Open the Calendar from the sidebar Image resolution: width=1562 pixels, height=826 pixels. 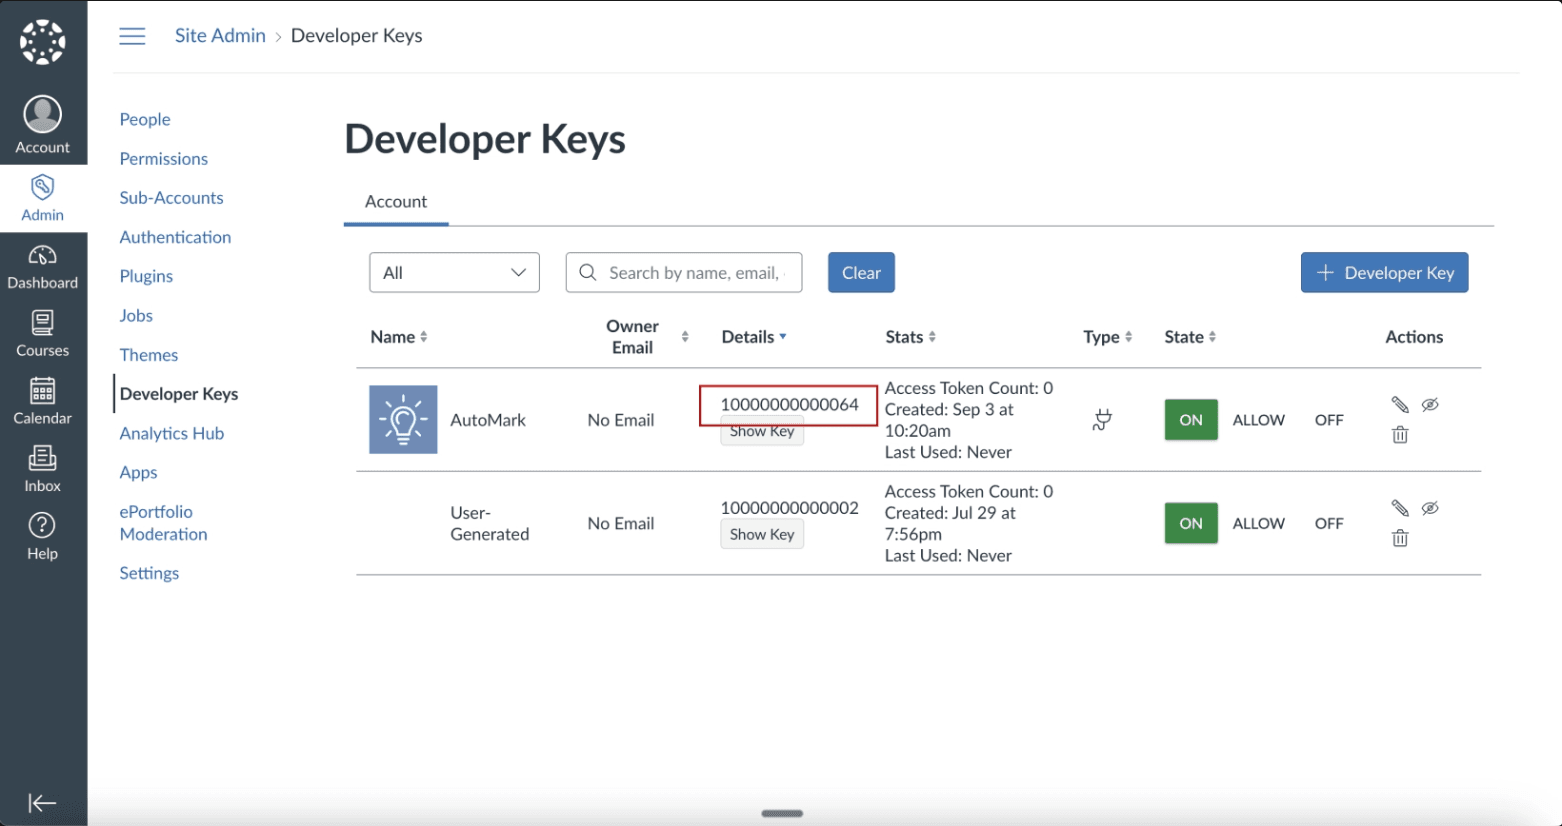[42, 401]
